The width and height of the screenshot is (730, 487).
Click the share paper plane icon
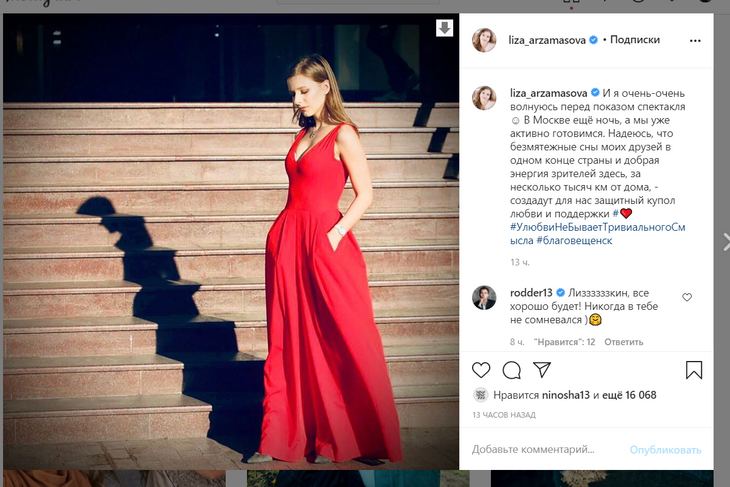click(542, 370)
